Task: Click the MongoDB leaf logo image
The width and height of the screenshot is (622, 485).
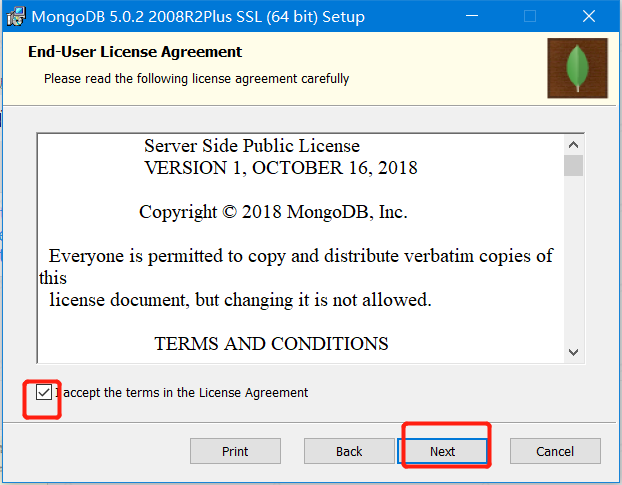Action: pyautogui.click(x=577, y=68)
